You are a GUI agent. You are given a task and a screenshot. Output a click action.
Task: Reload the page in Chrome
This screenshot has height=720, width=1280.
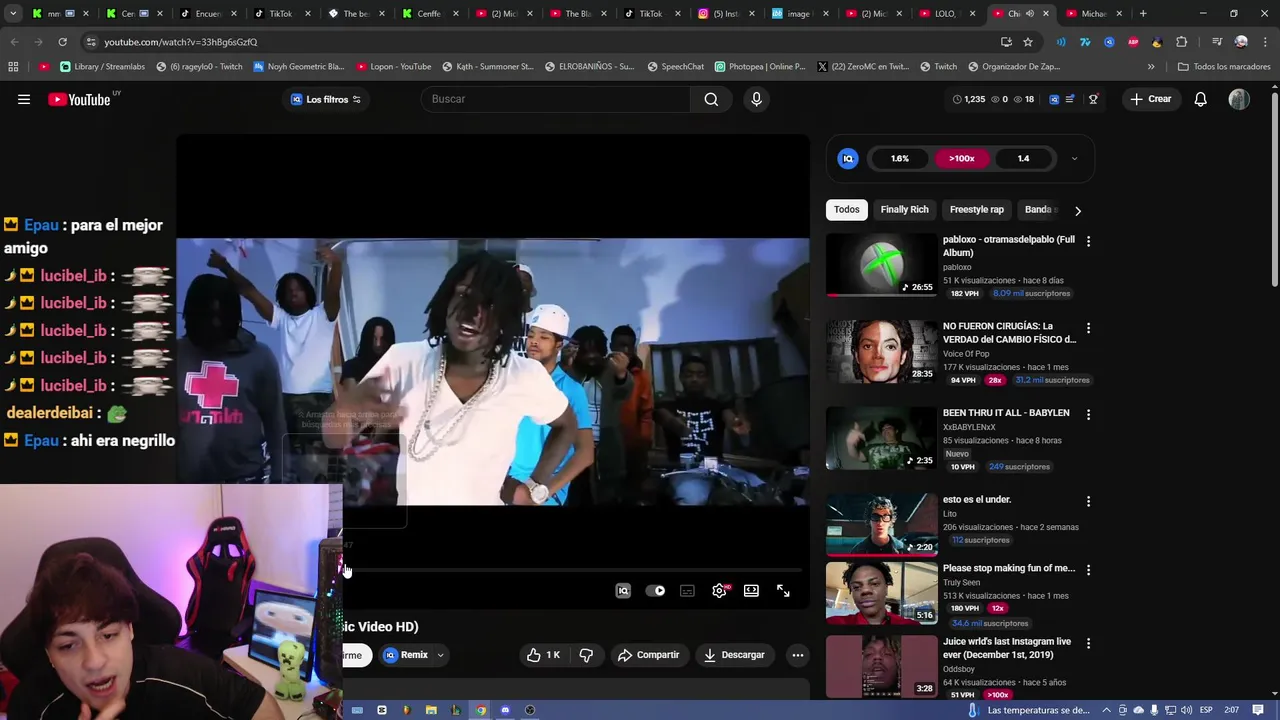click(62, 42)
